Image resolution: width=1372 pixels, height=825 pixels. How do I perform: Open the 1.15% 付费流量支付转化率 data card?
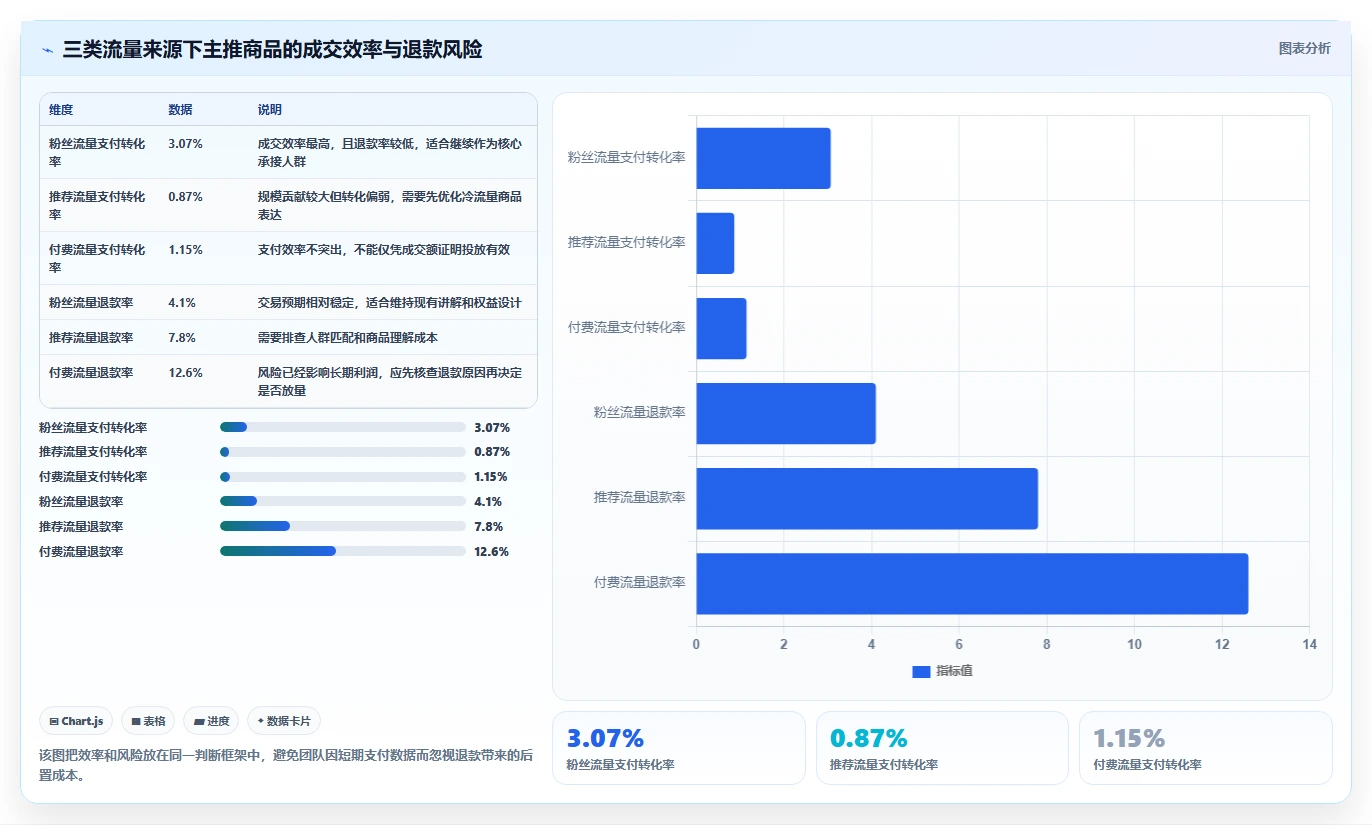pos(1205,748)
